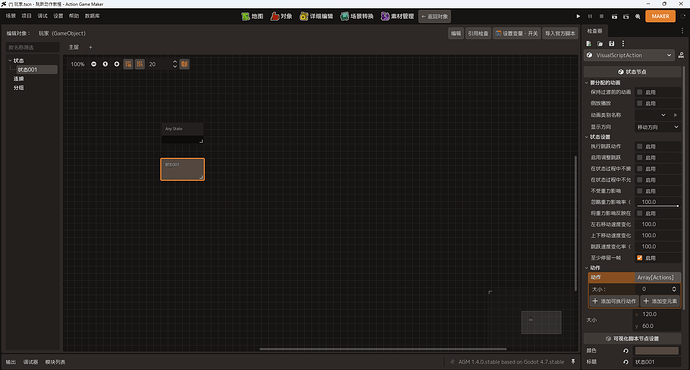This screenshot has width=690, height=370.
Task: Click 添加可执行动作 button
Action: pyautogui.click(x=614, y=301)
